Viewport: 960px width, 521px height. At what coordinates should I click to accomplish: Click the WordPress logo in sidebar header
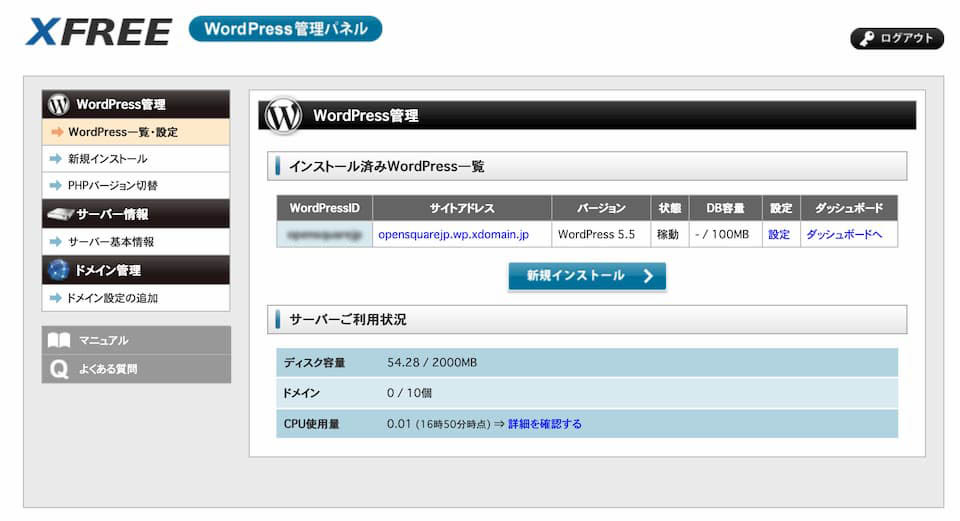pyautogui.click(x=59, y=104)
